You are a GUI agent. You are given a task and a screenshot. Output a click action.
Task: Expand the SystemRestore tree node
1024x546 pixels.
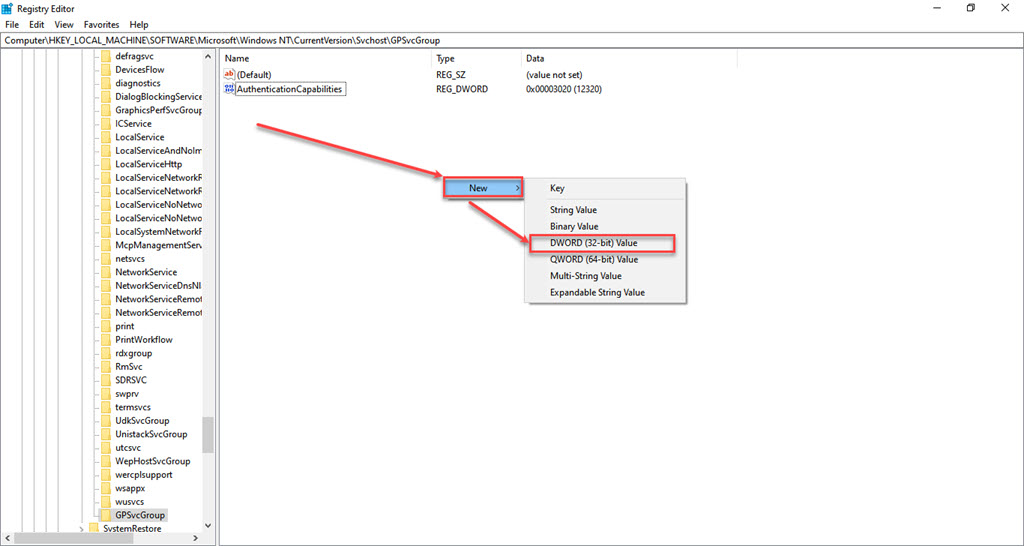pos(81,528)
